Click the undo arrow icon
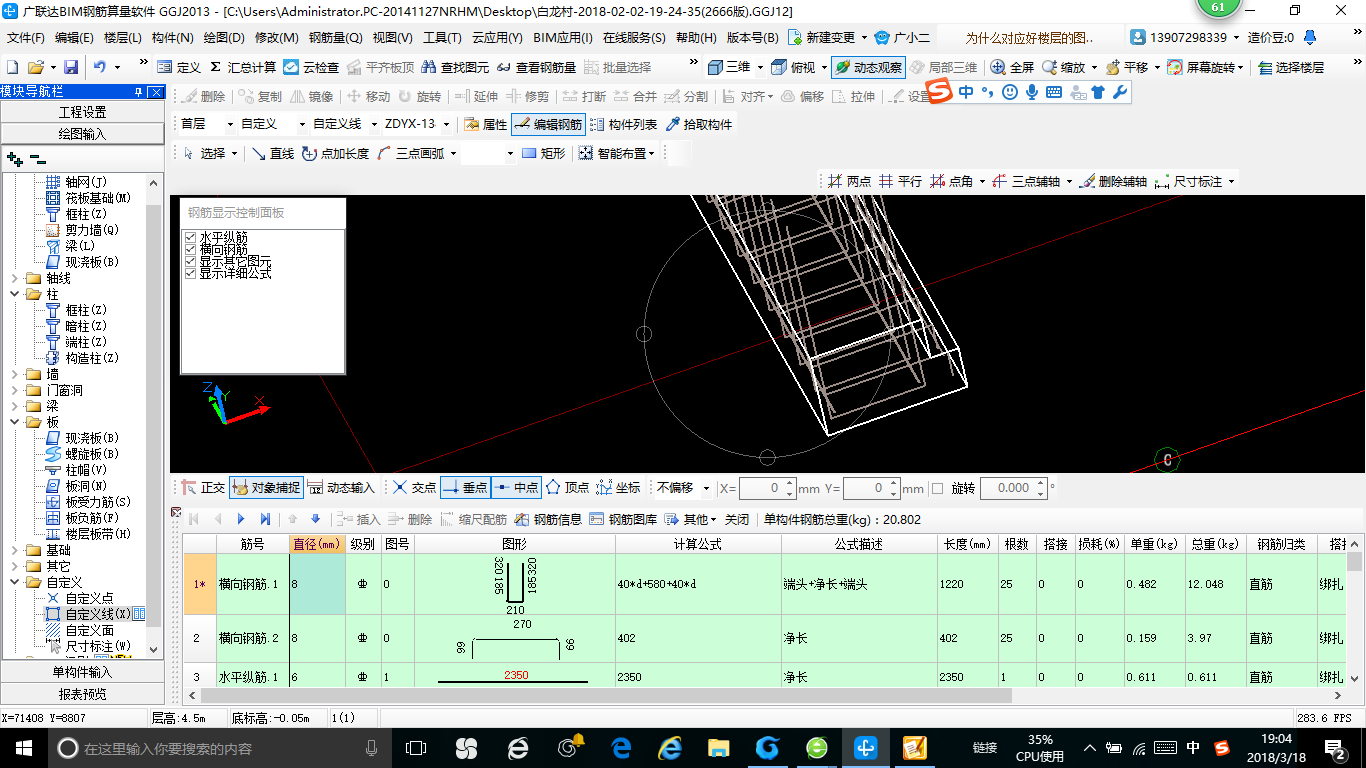 [x=100, y=67]
